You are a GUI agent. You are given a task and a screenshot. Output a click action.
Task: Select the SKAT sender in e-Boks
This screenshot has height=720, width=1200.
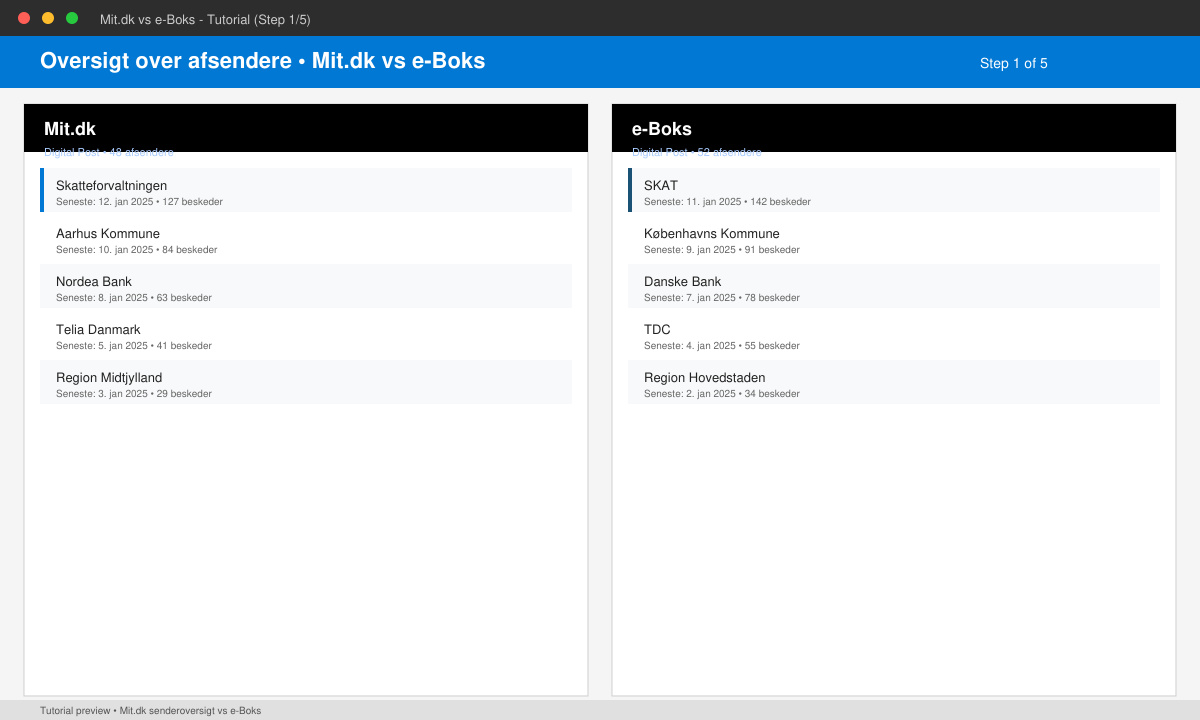pyautogui.click(x=894, y=190)
